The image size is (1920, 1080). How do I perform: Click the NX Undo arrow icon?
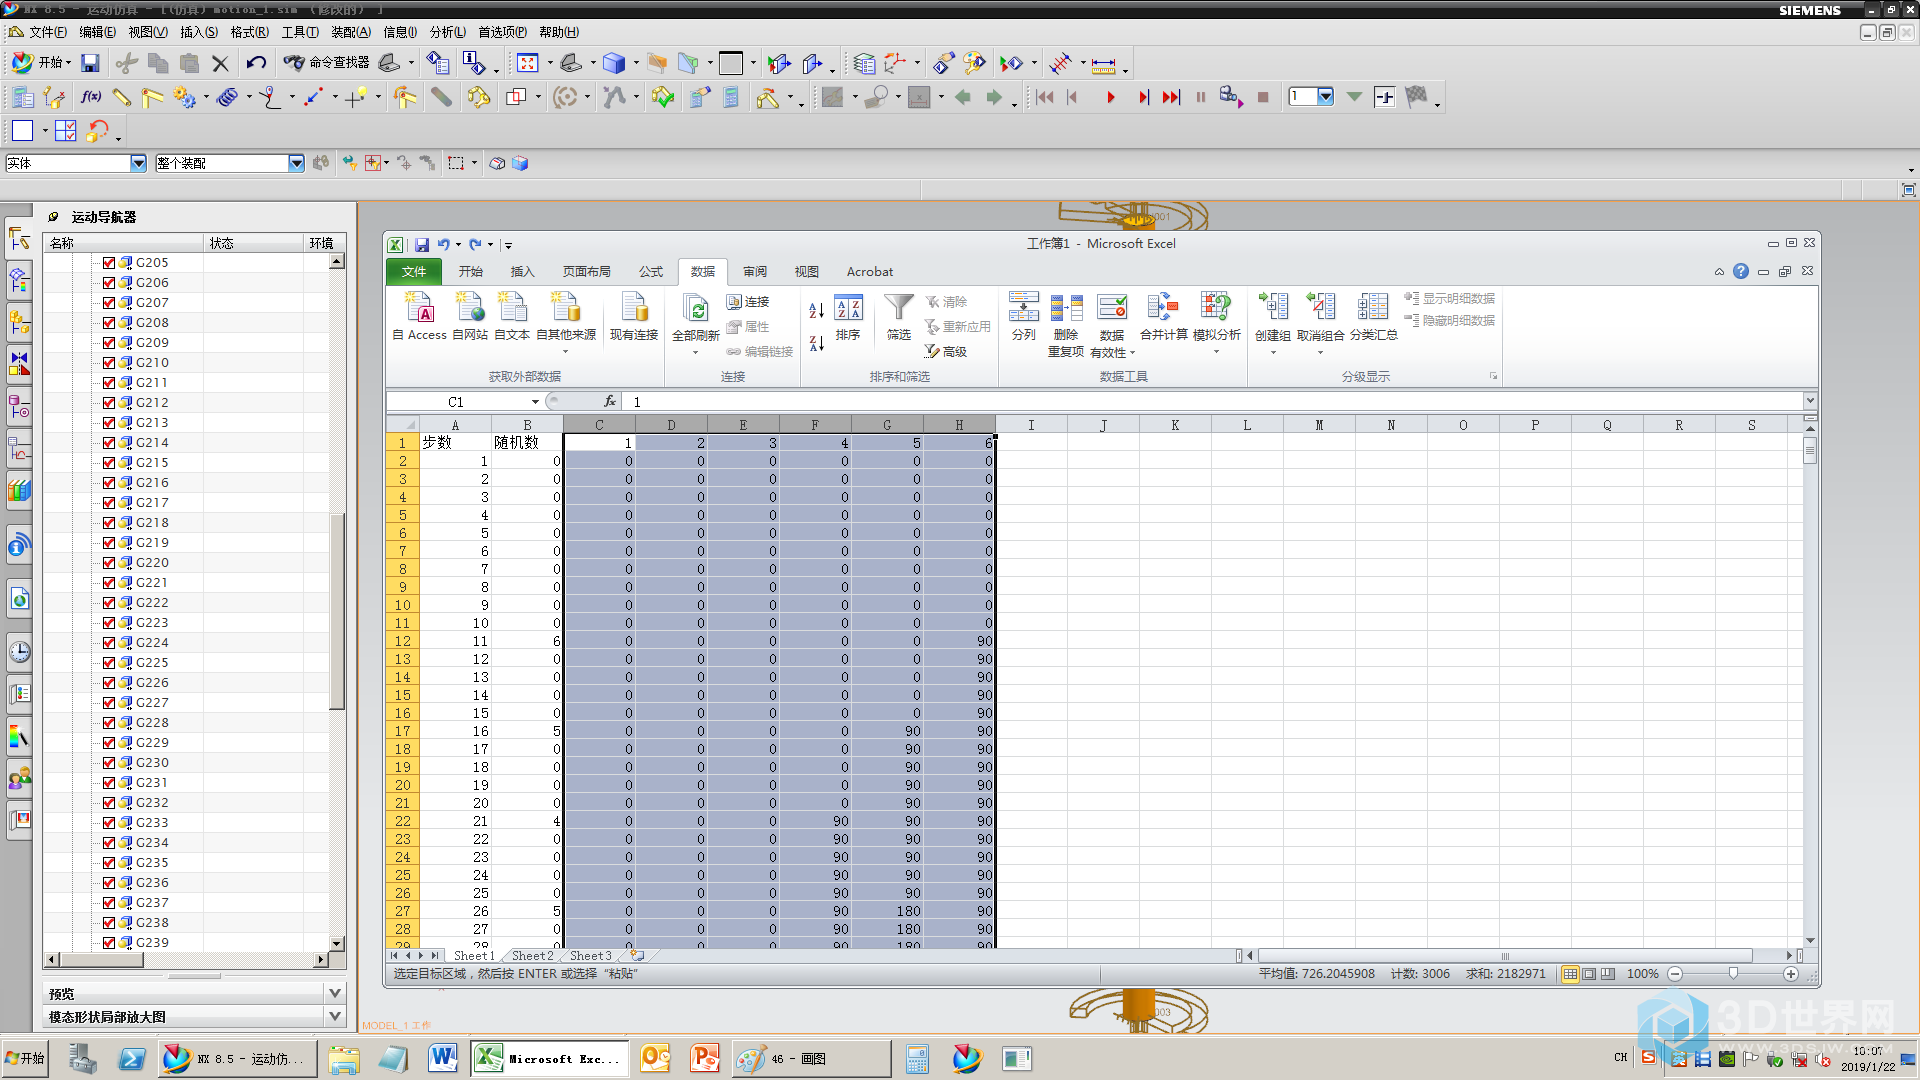[x=256, y=63]
